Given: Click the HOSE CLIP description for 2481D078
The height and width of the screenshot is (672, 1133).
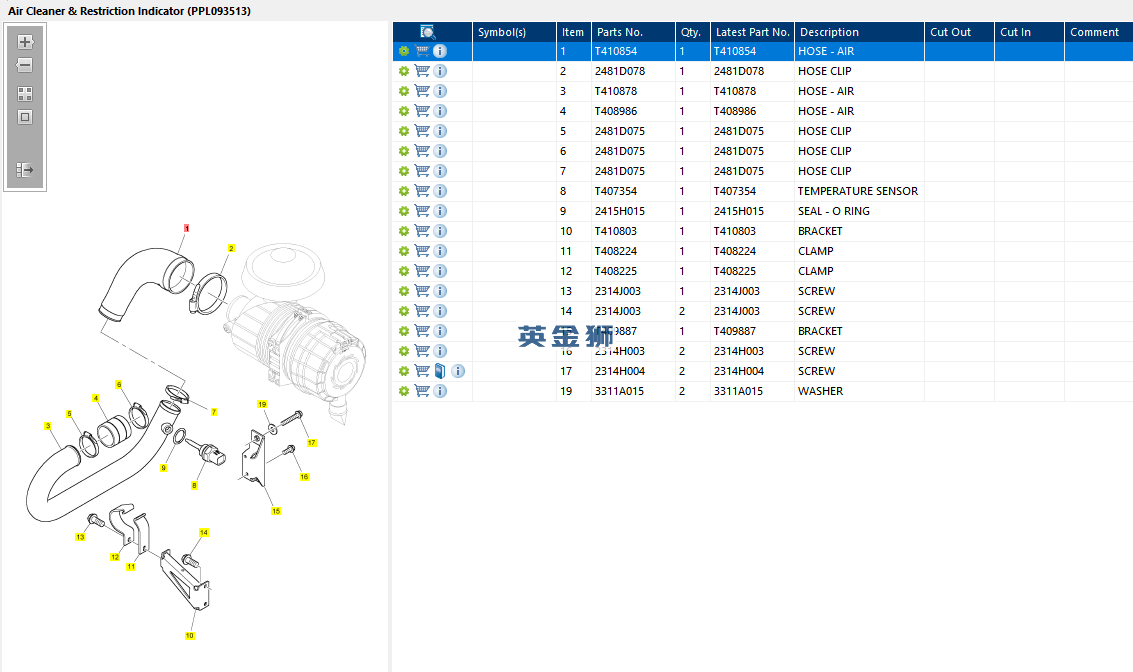Looking at the screenshot, I should [824, 71].
